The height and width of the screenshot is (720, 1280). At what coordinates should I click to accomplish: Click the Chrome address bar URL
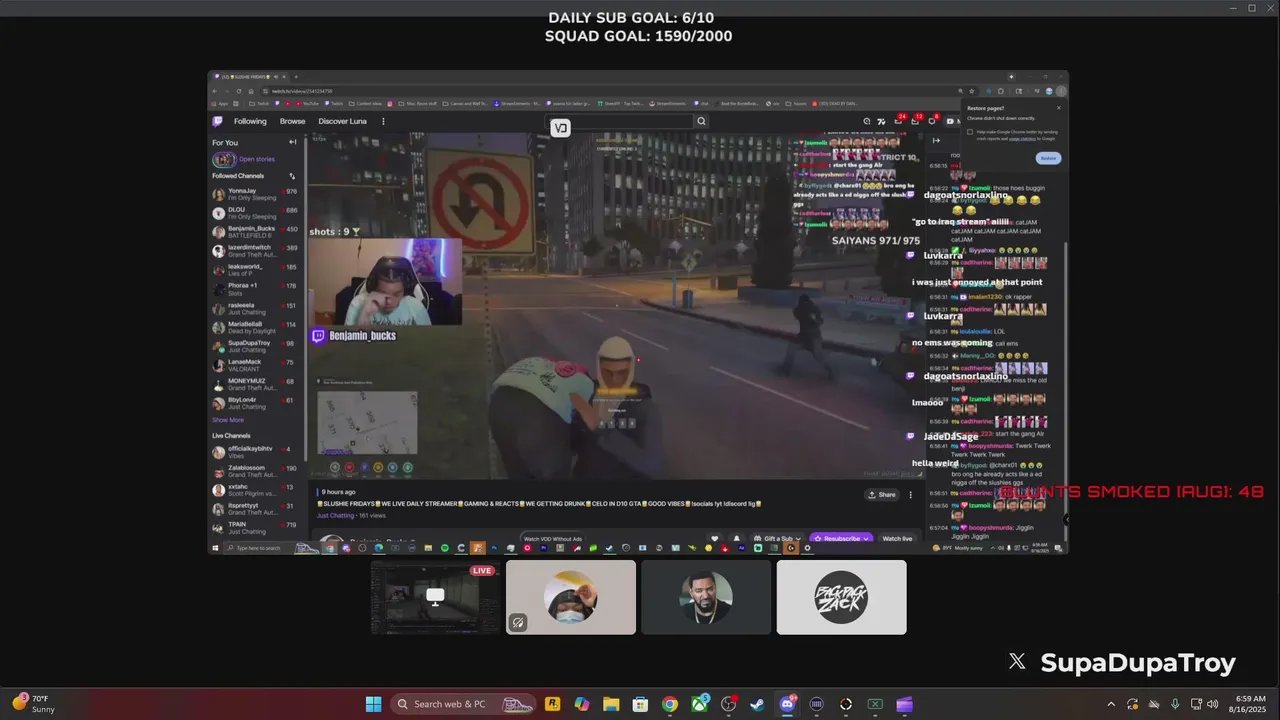(x=302, y=91)
